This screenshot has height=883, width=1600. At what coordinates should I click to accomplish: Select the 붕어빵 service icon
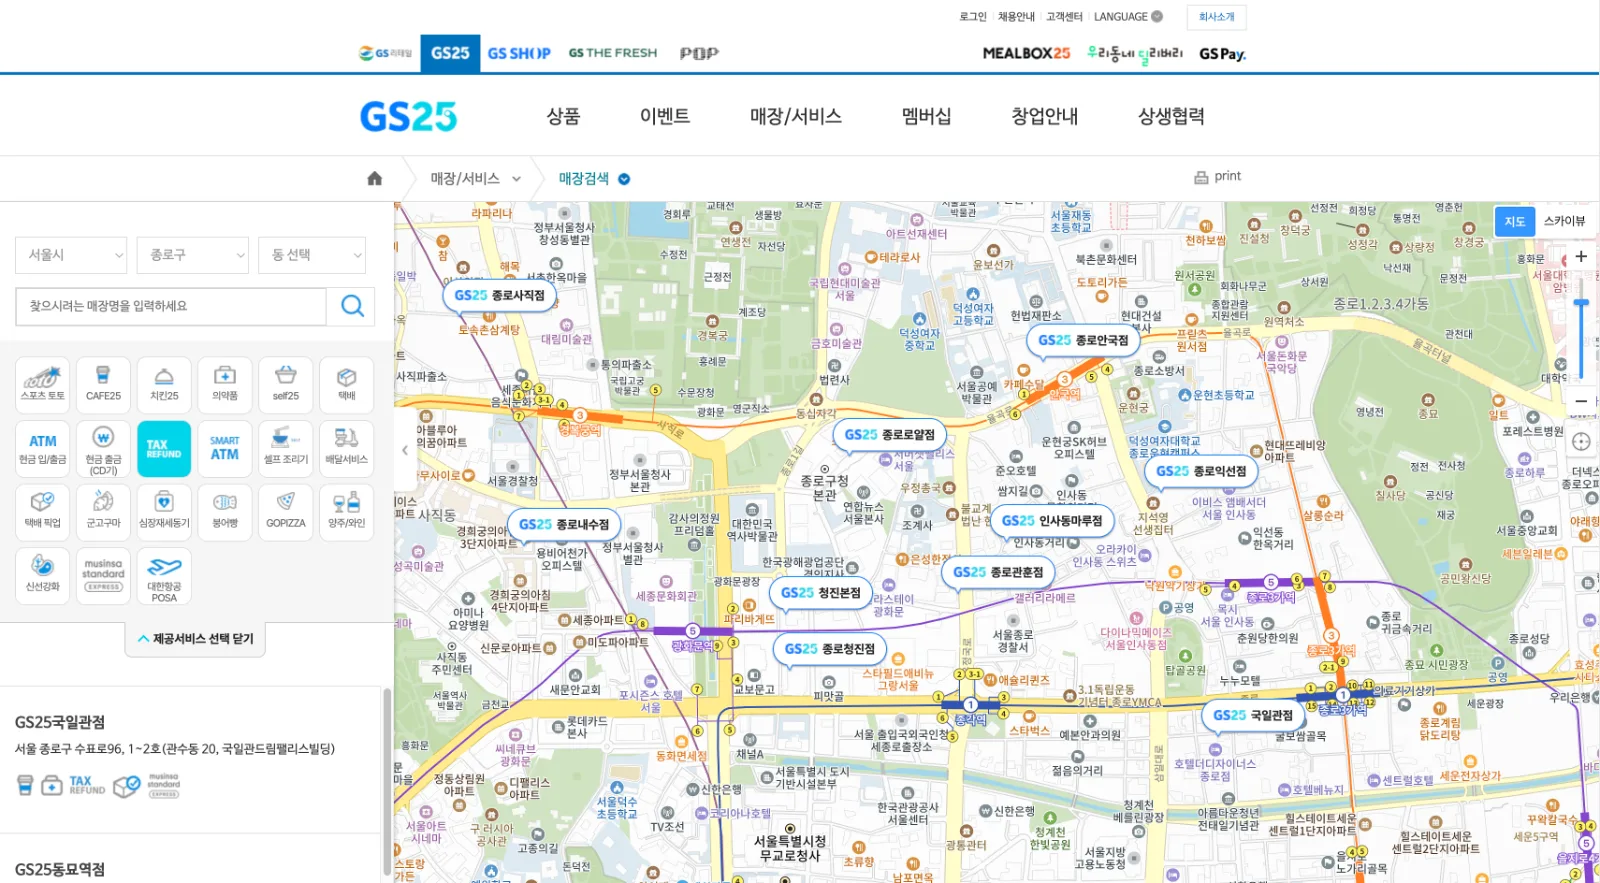coord(225,512)
